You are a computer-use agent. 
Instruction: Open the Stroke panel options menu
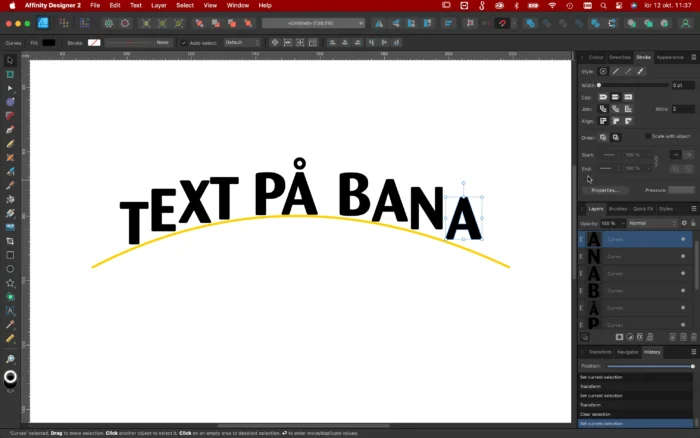(693, 57)
